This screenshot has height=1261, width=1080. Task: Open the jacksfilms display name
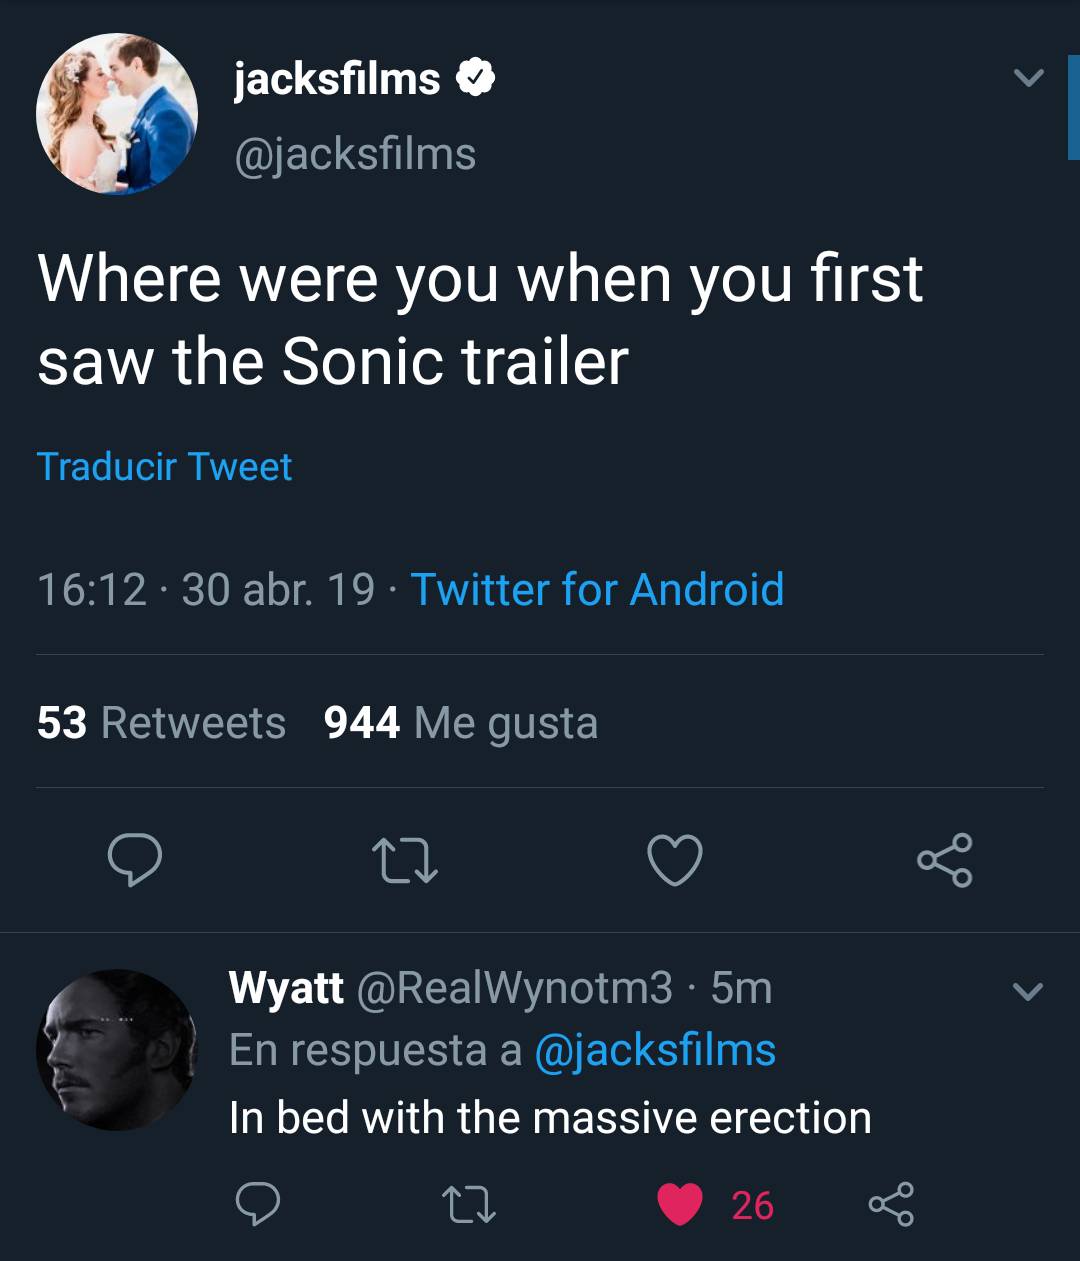(337, 79)
